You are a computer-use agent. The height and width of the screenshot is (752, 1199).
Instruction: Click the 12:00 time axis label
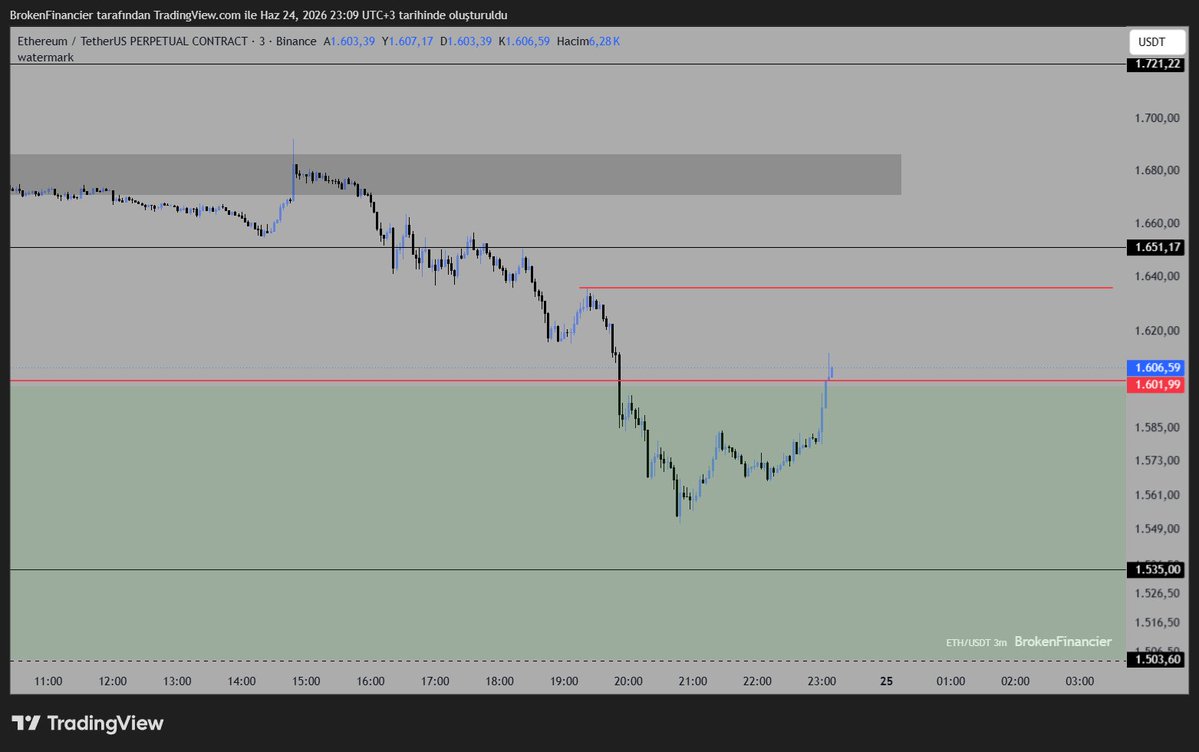[112, 681]
